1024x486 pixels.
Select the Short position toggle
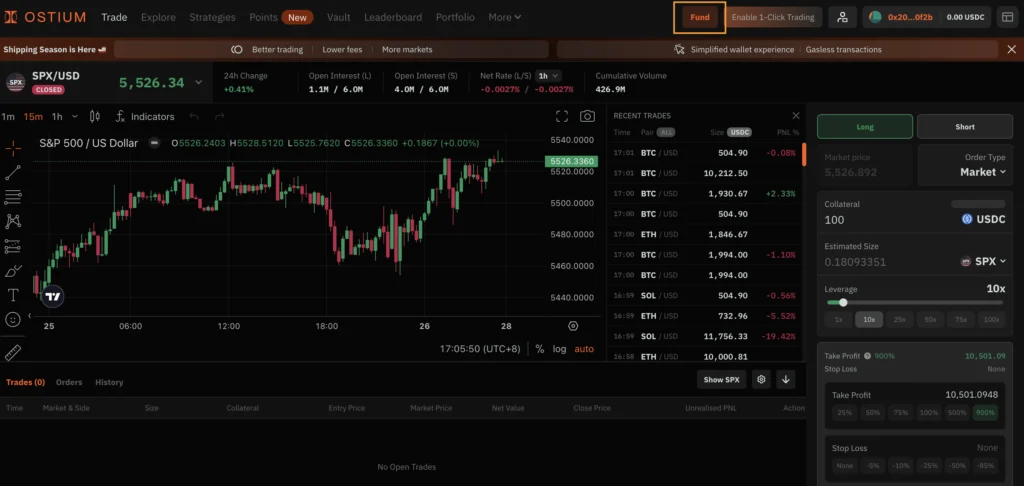click(965, 127)
